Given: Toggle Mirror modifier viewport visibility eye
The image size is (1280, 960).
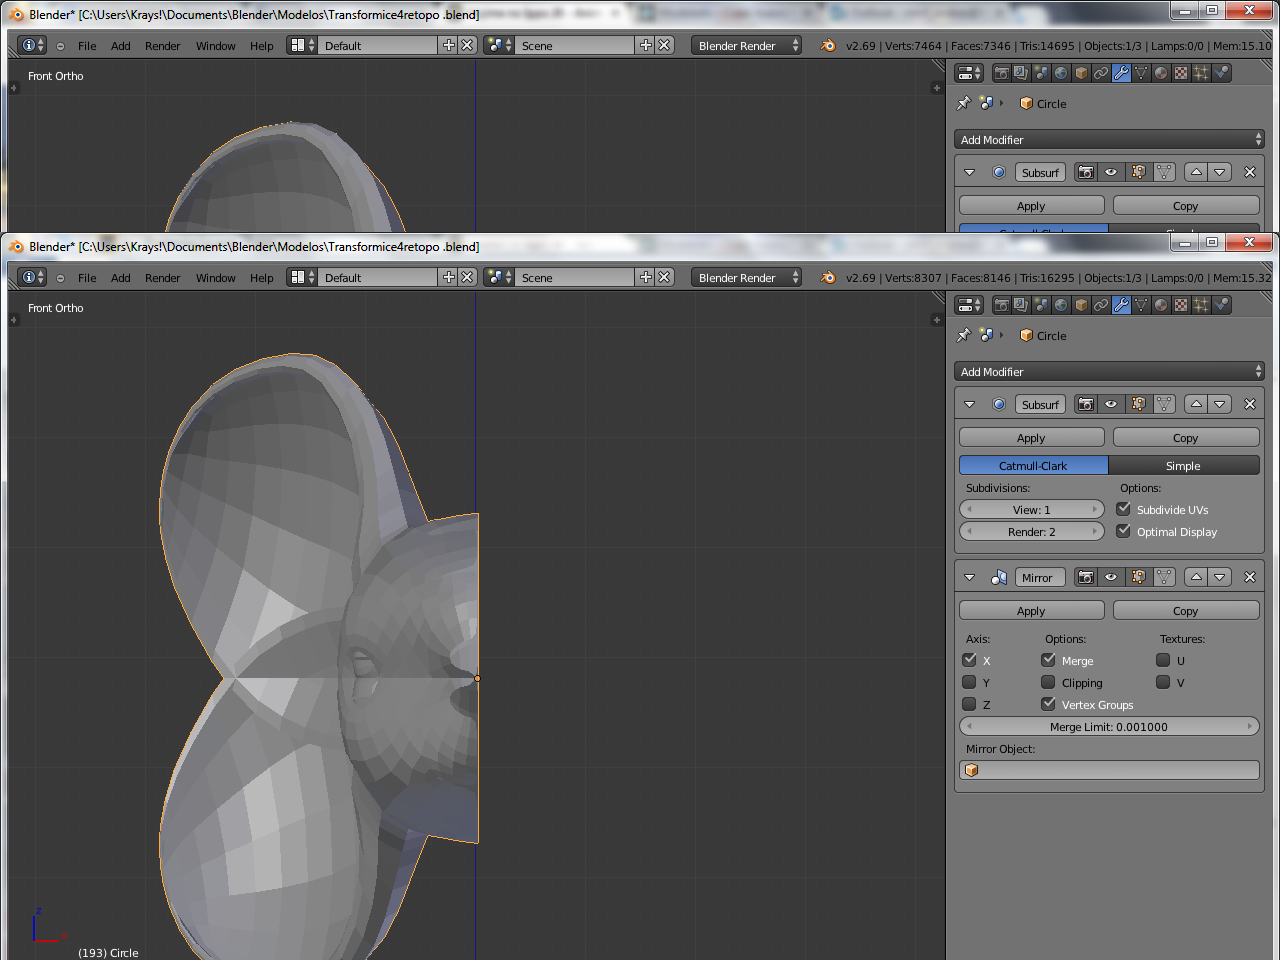Looking at the screenshot, I should pyautogui.click(x=1111, y=577).
